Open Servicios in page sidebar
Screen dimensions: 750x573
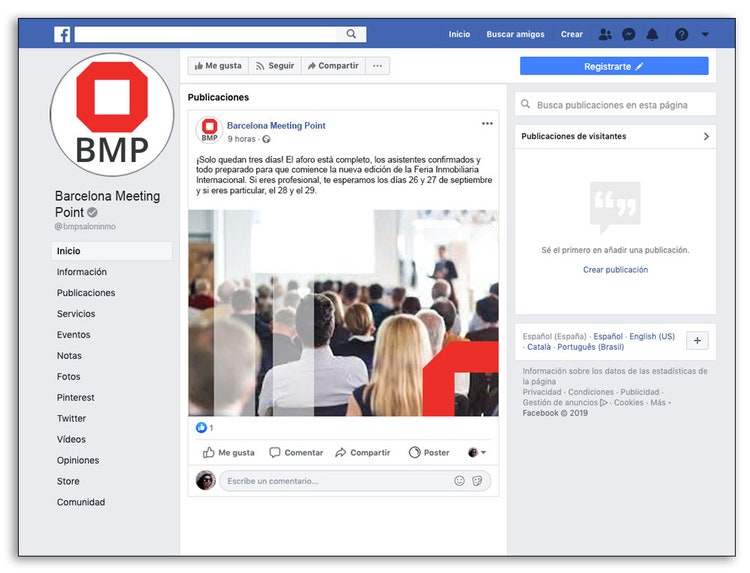click(76, 314)
